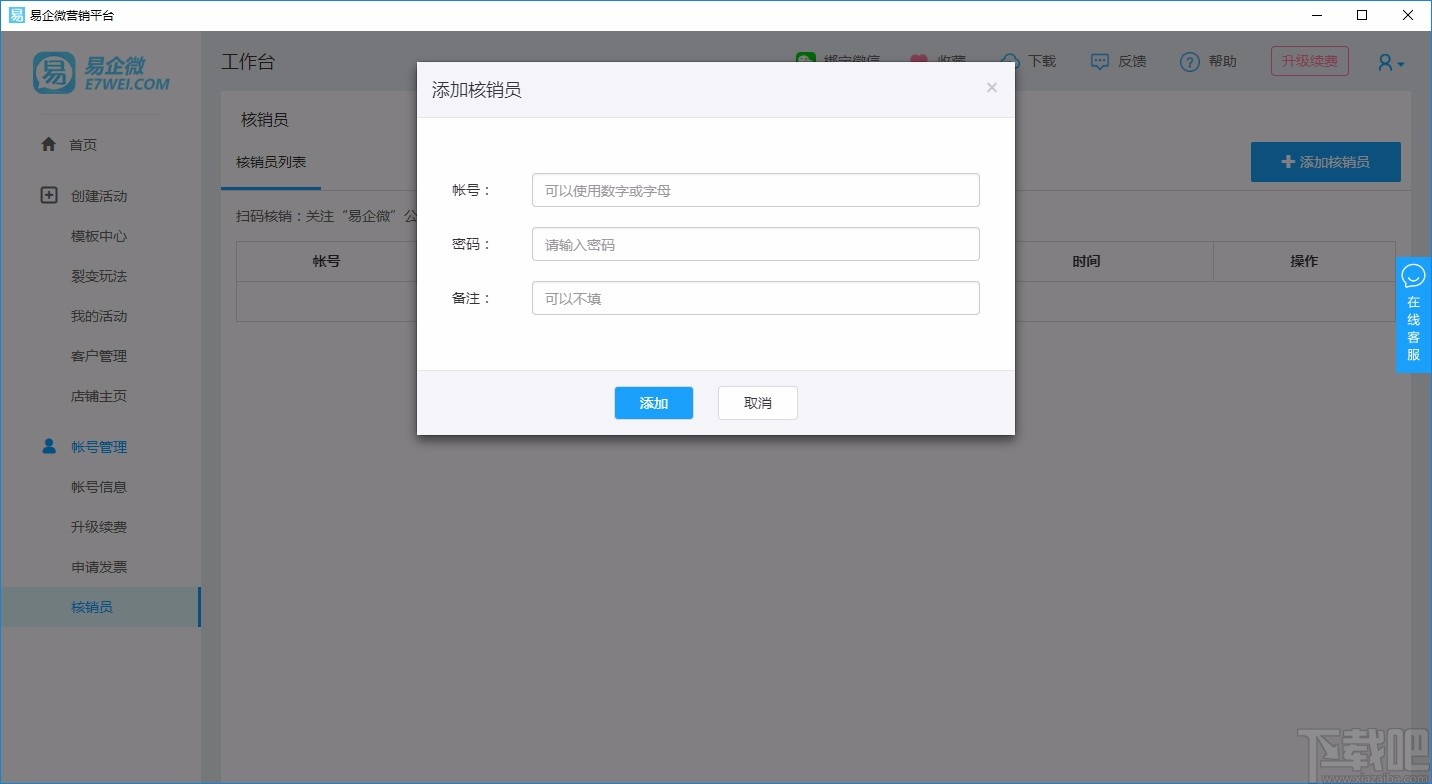
Task: Focus the 密码 input field
Action: coord(755,244)
